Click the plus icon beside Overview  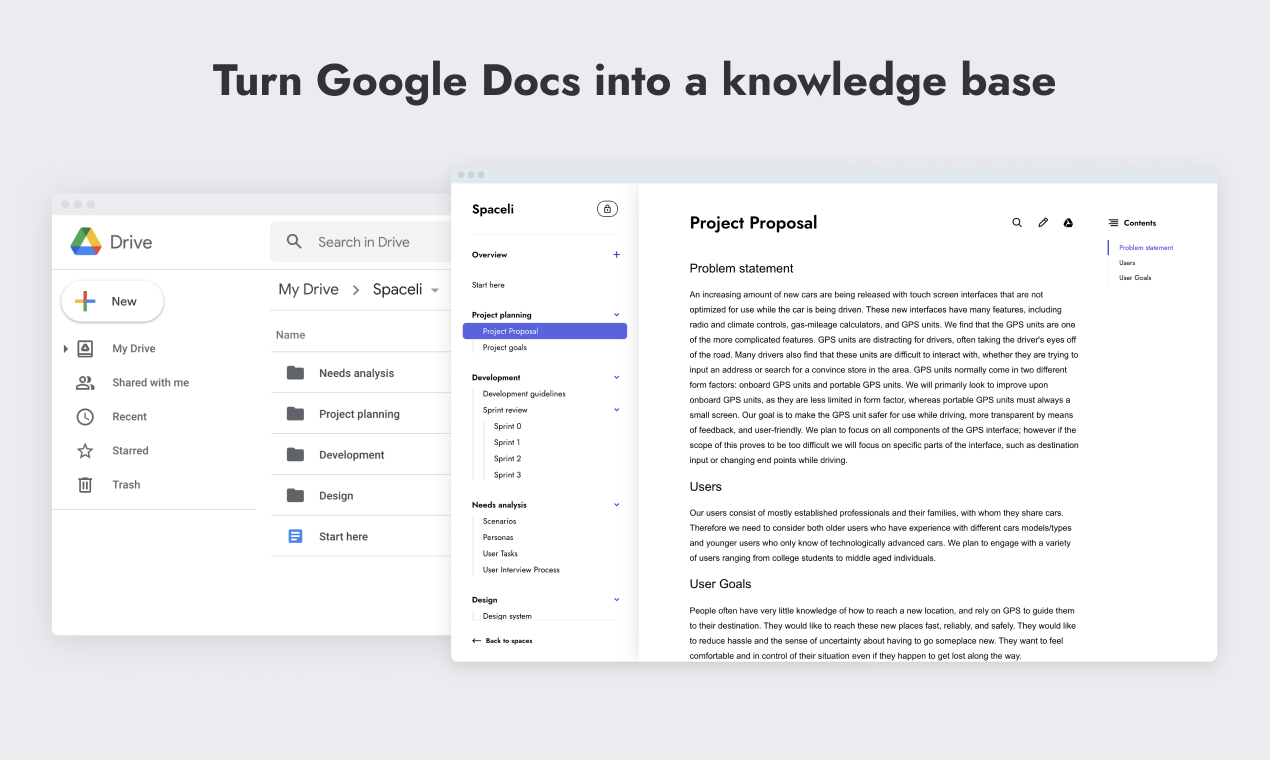616,254
